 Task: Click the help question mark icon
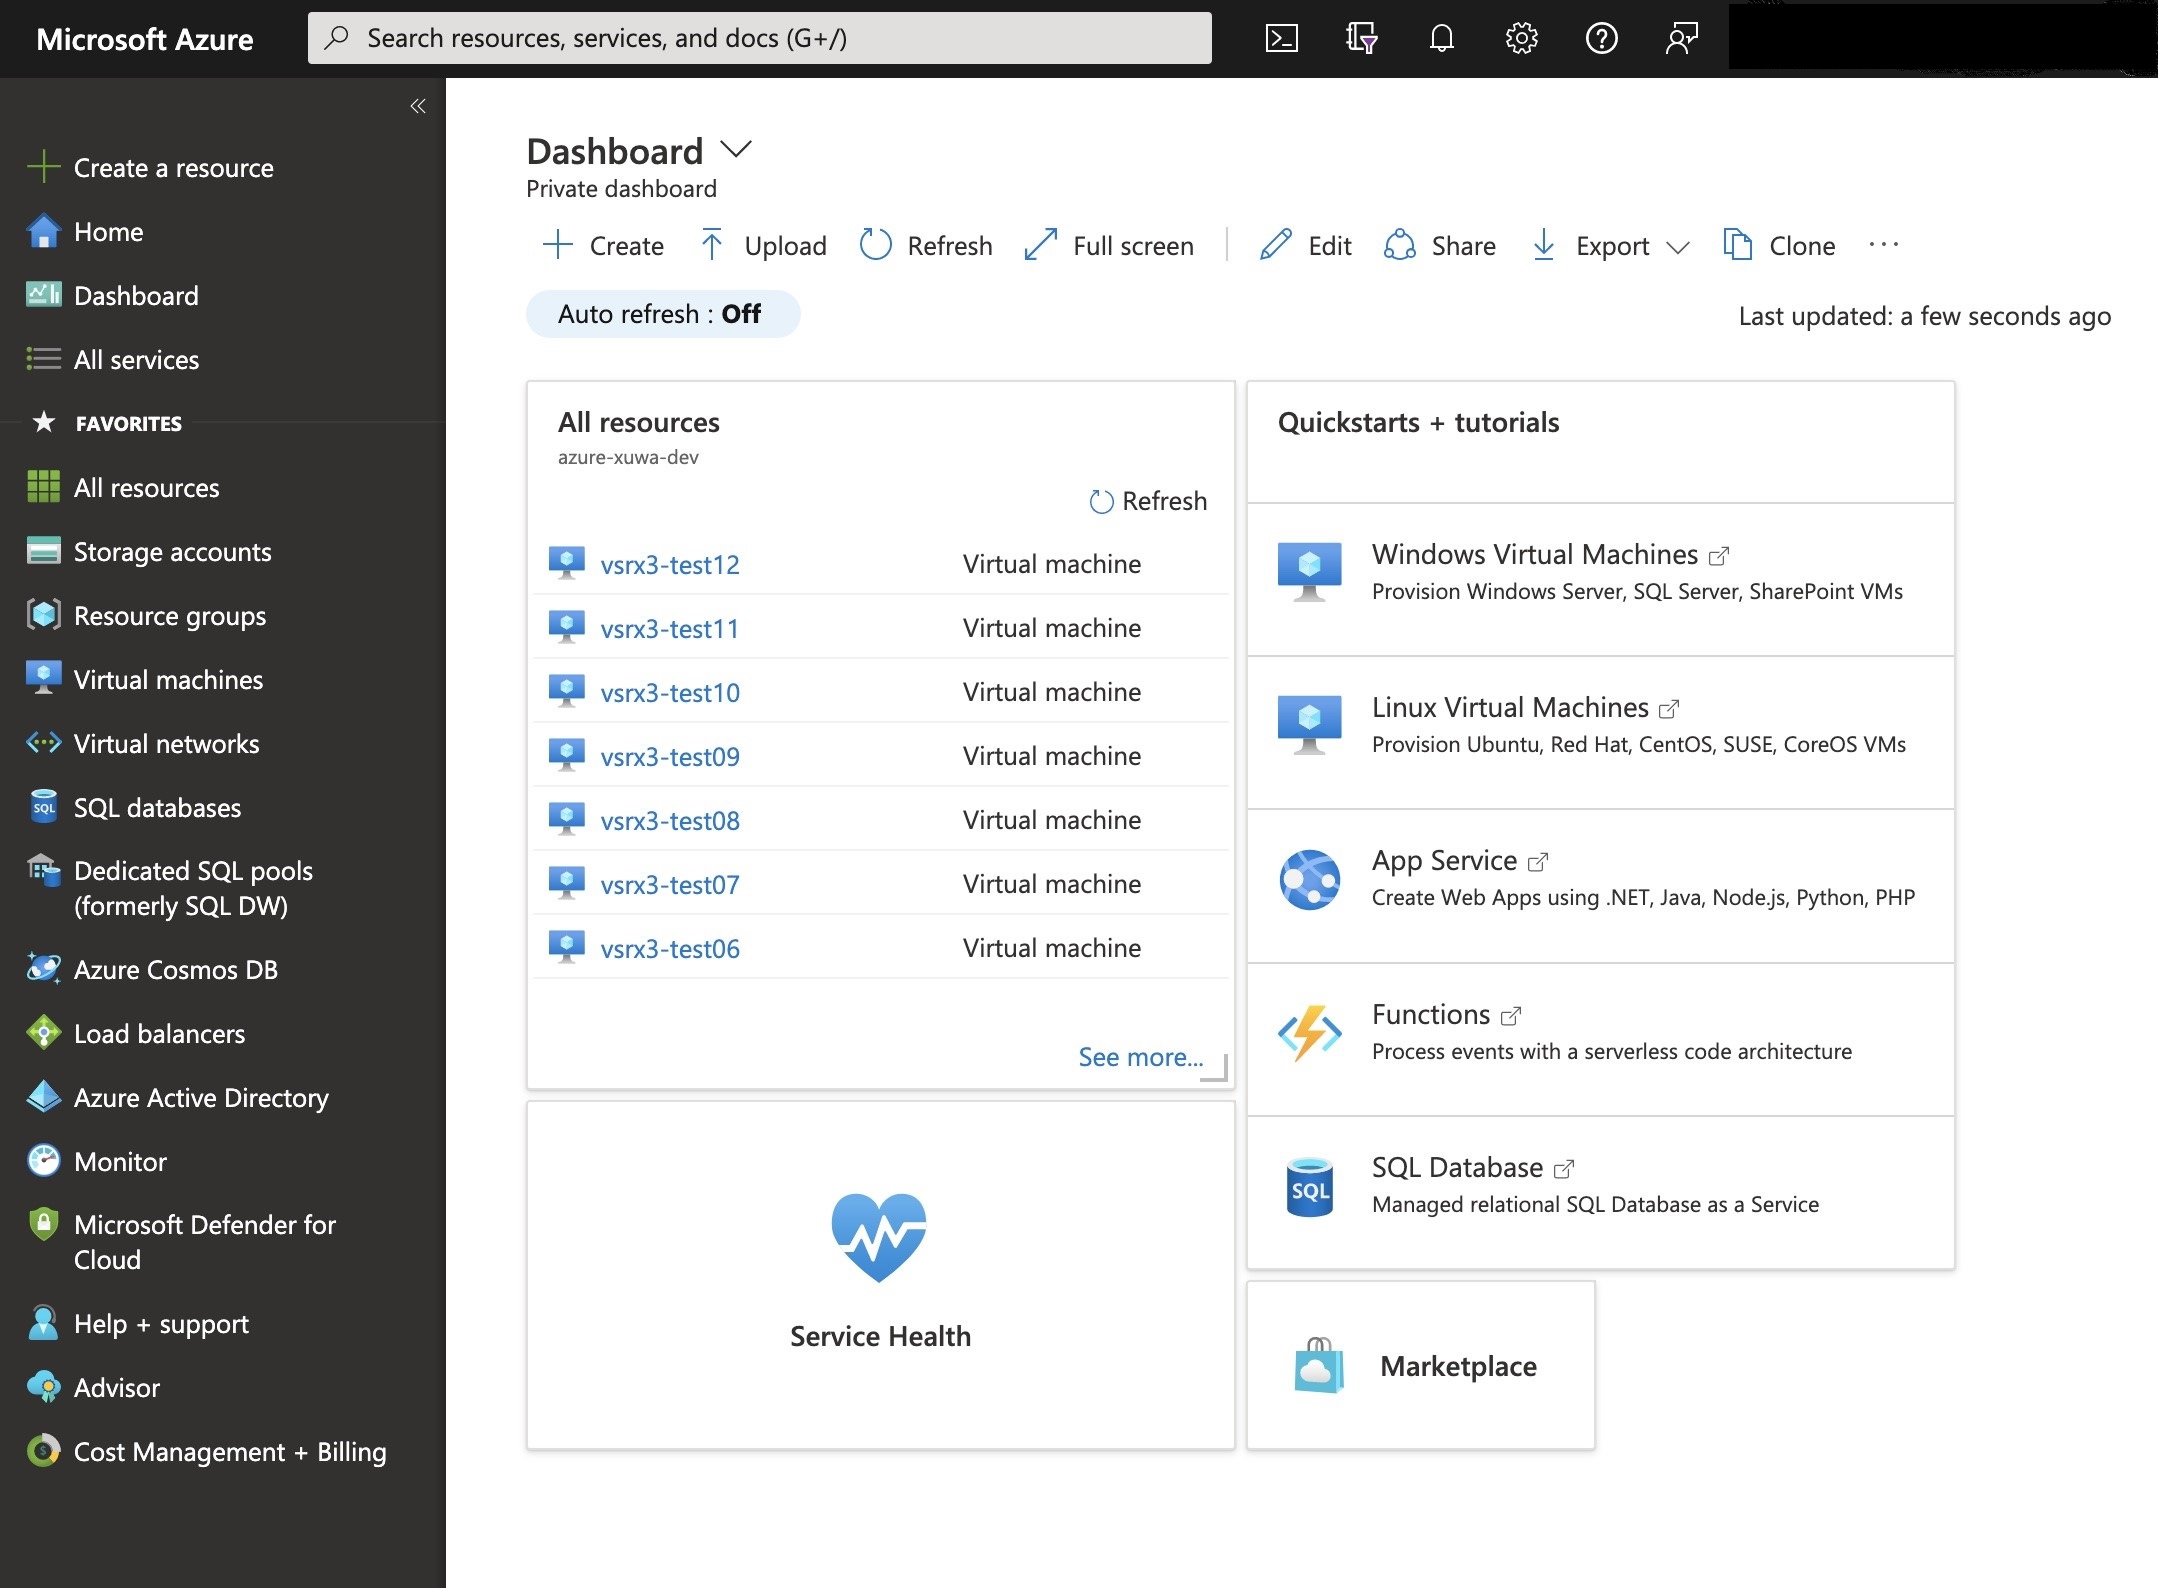[1601, 38]
